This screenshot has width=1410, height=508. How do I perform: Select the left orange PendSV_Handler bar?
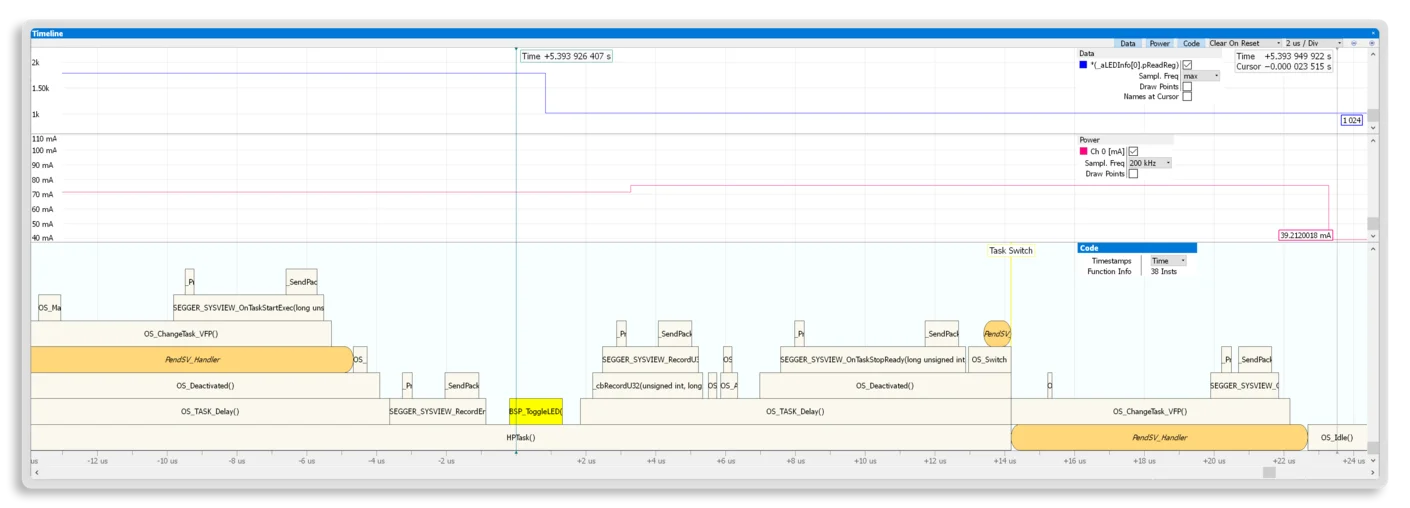(192, 360)
